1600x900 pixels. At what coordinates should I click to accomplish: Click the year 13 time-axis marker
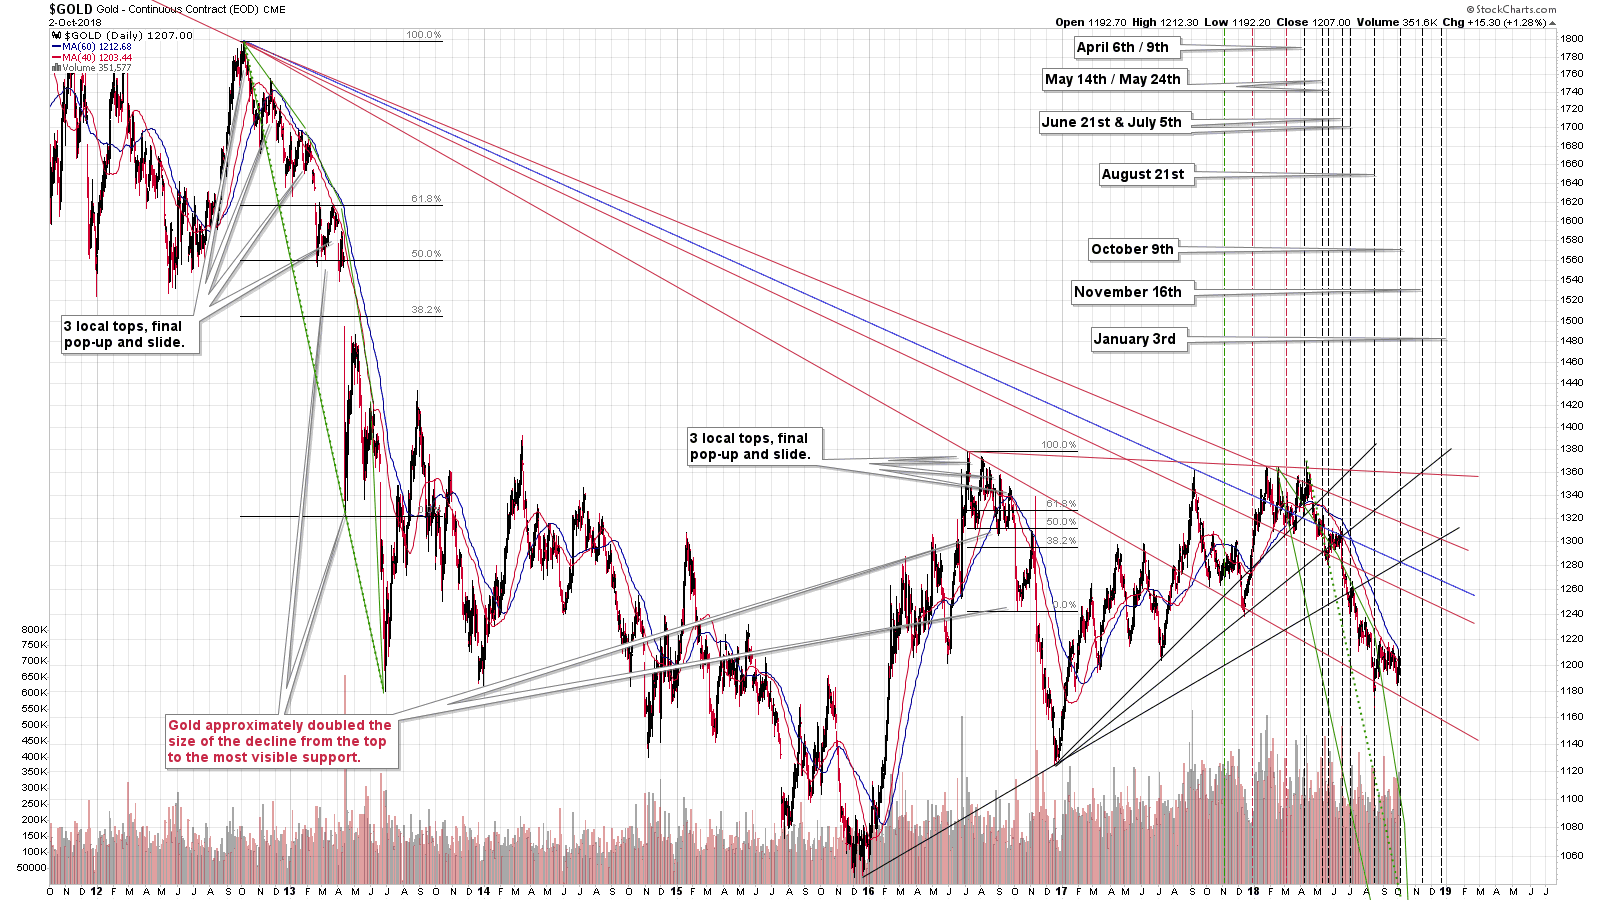click(x=289, y=891)
